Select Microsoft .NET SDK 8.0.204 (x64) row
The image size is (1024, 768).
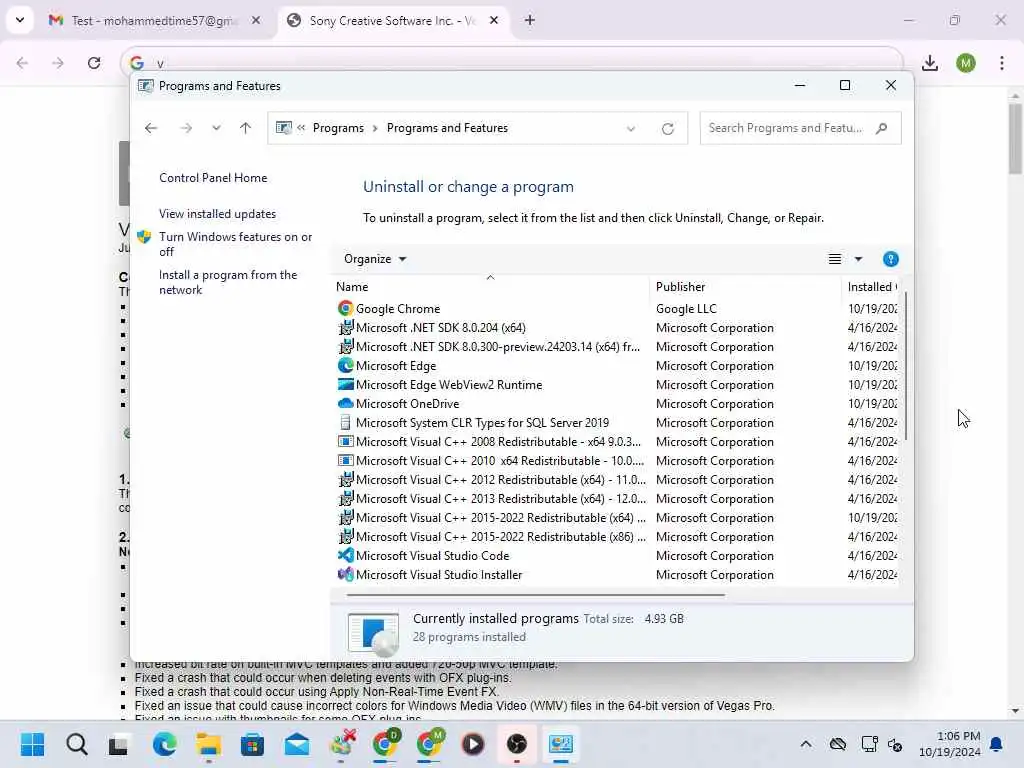click(x=616, y=328)
